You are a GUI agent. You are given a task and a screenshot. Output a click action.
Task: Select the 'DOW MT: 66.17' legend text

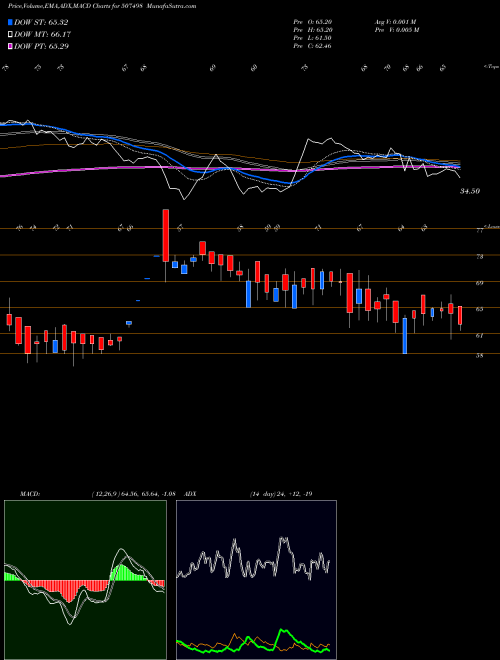pos(43,35)
